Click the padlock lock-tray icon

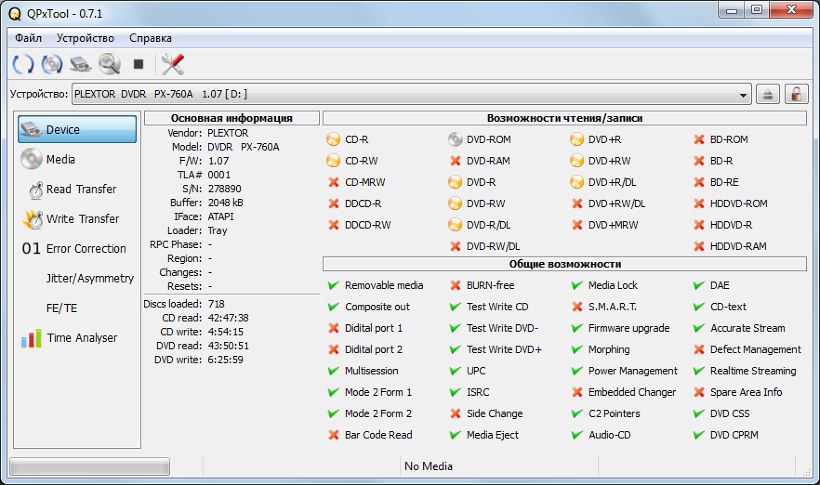point(796,94)
